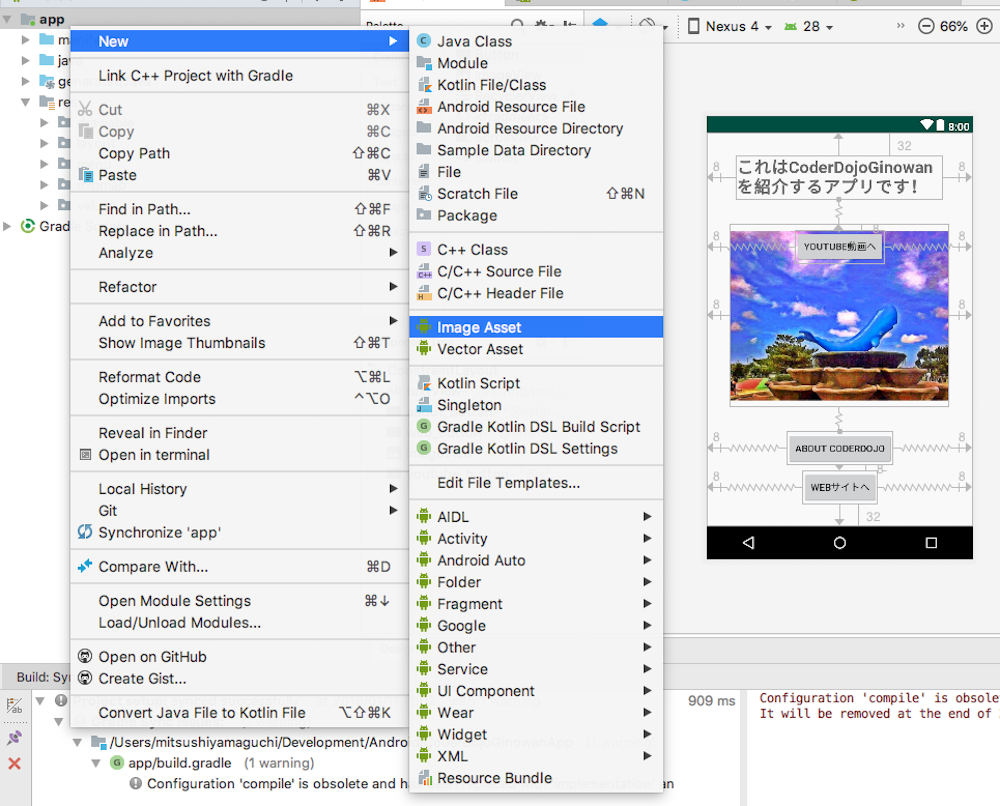Click the ABOUT CODERDOJO button in preview

pos(839,449)
